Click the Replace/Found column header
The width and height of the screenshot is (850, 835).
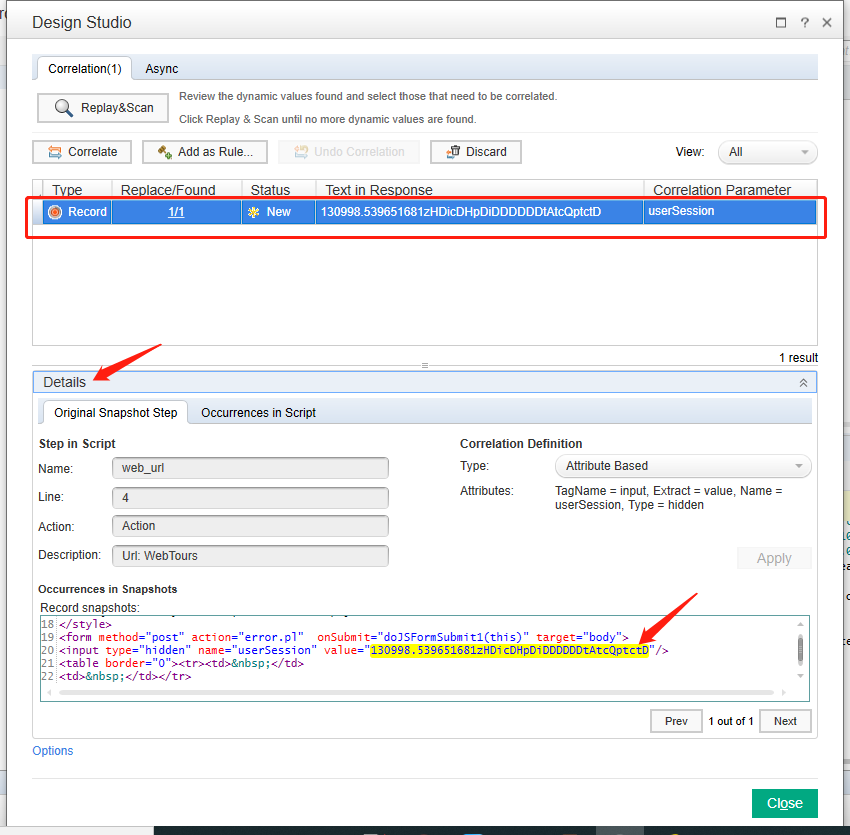[x=177, y=190]
